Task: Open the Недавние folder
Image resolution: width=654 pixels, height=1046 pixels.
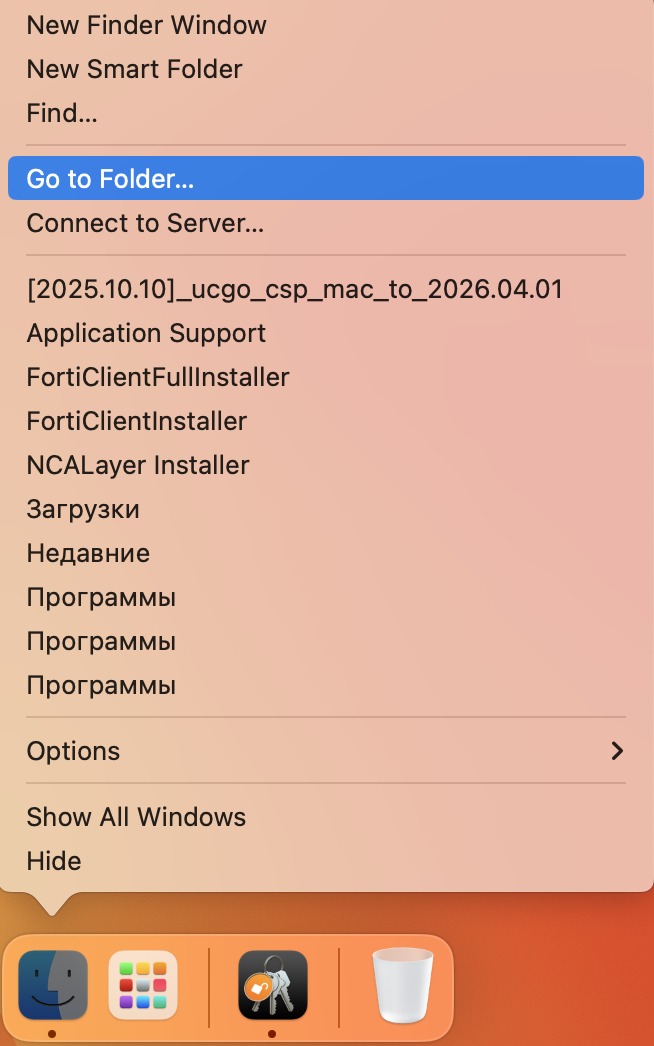Action: [89, 553]
